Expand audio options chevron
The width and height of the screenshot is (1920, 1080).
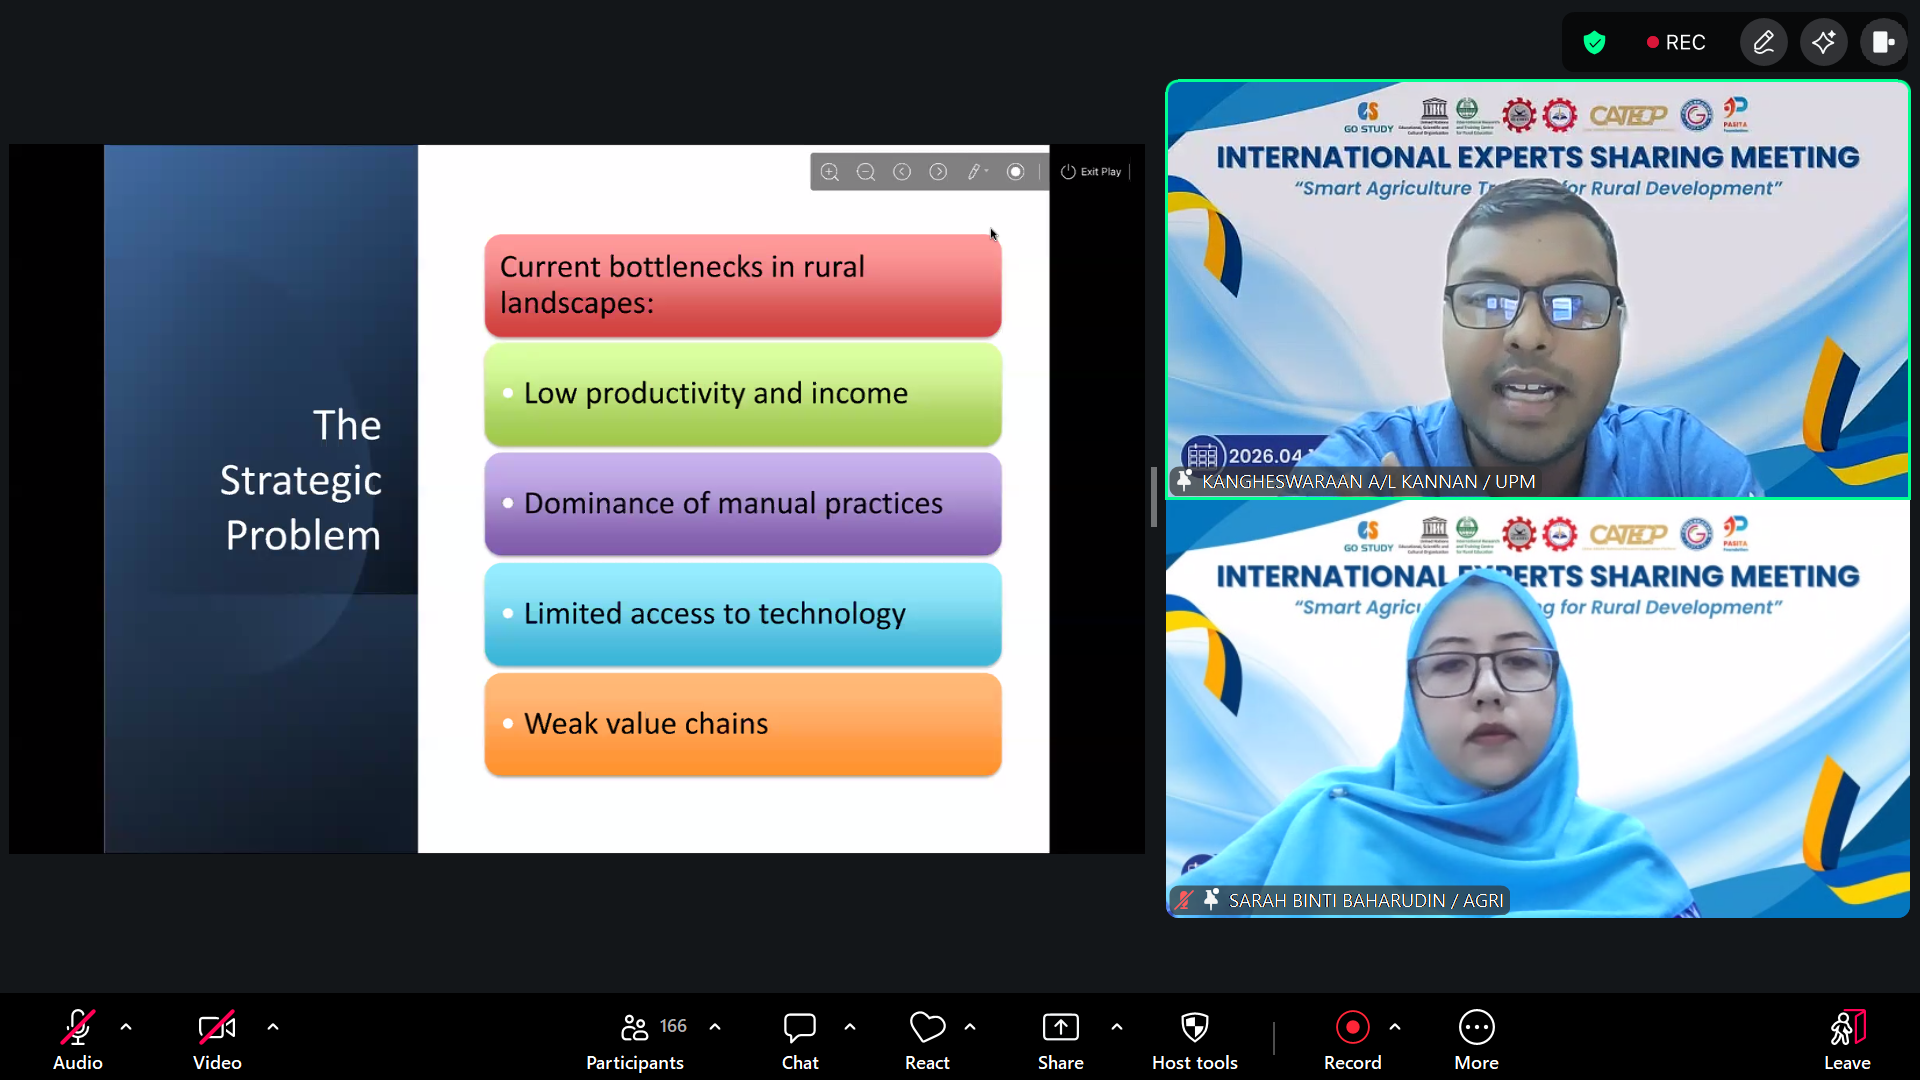[126, 1027]
